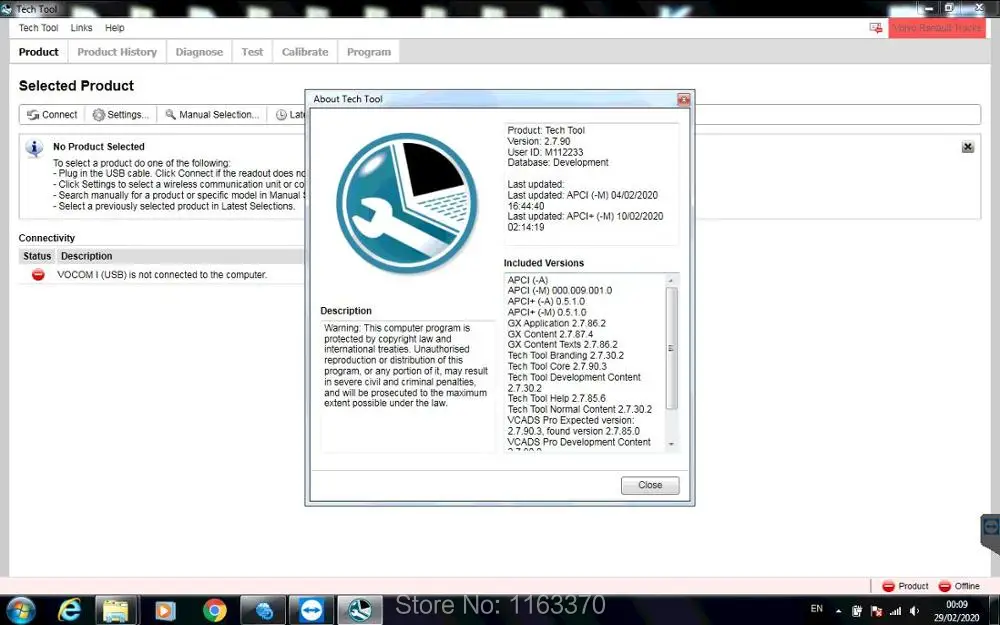This screenshot has height=625, width=1000.
Task: Click the Description column header in Connectivity
Action: 87,256
